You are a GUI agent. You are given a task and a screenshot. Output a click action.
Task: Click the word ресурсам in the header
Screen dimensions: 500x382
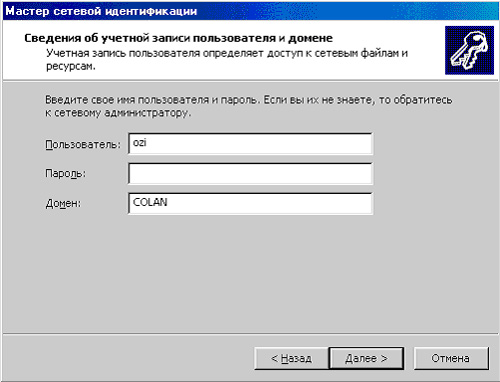coord(70,66)
